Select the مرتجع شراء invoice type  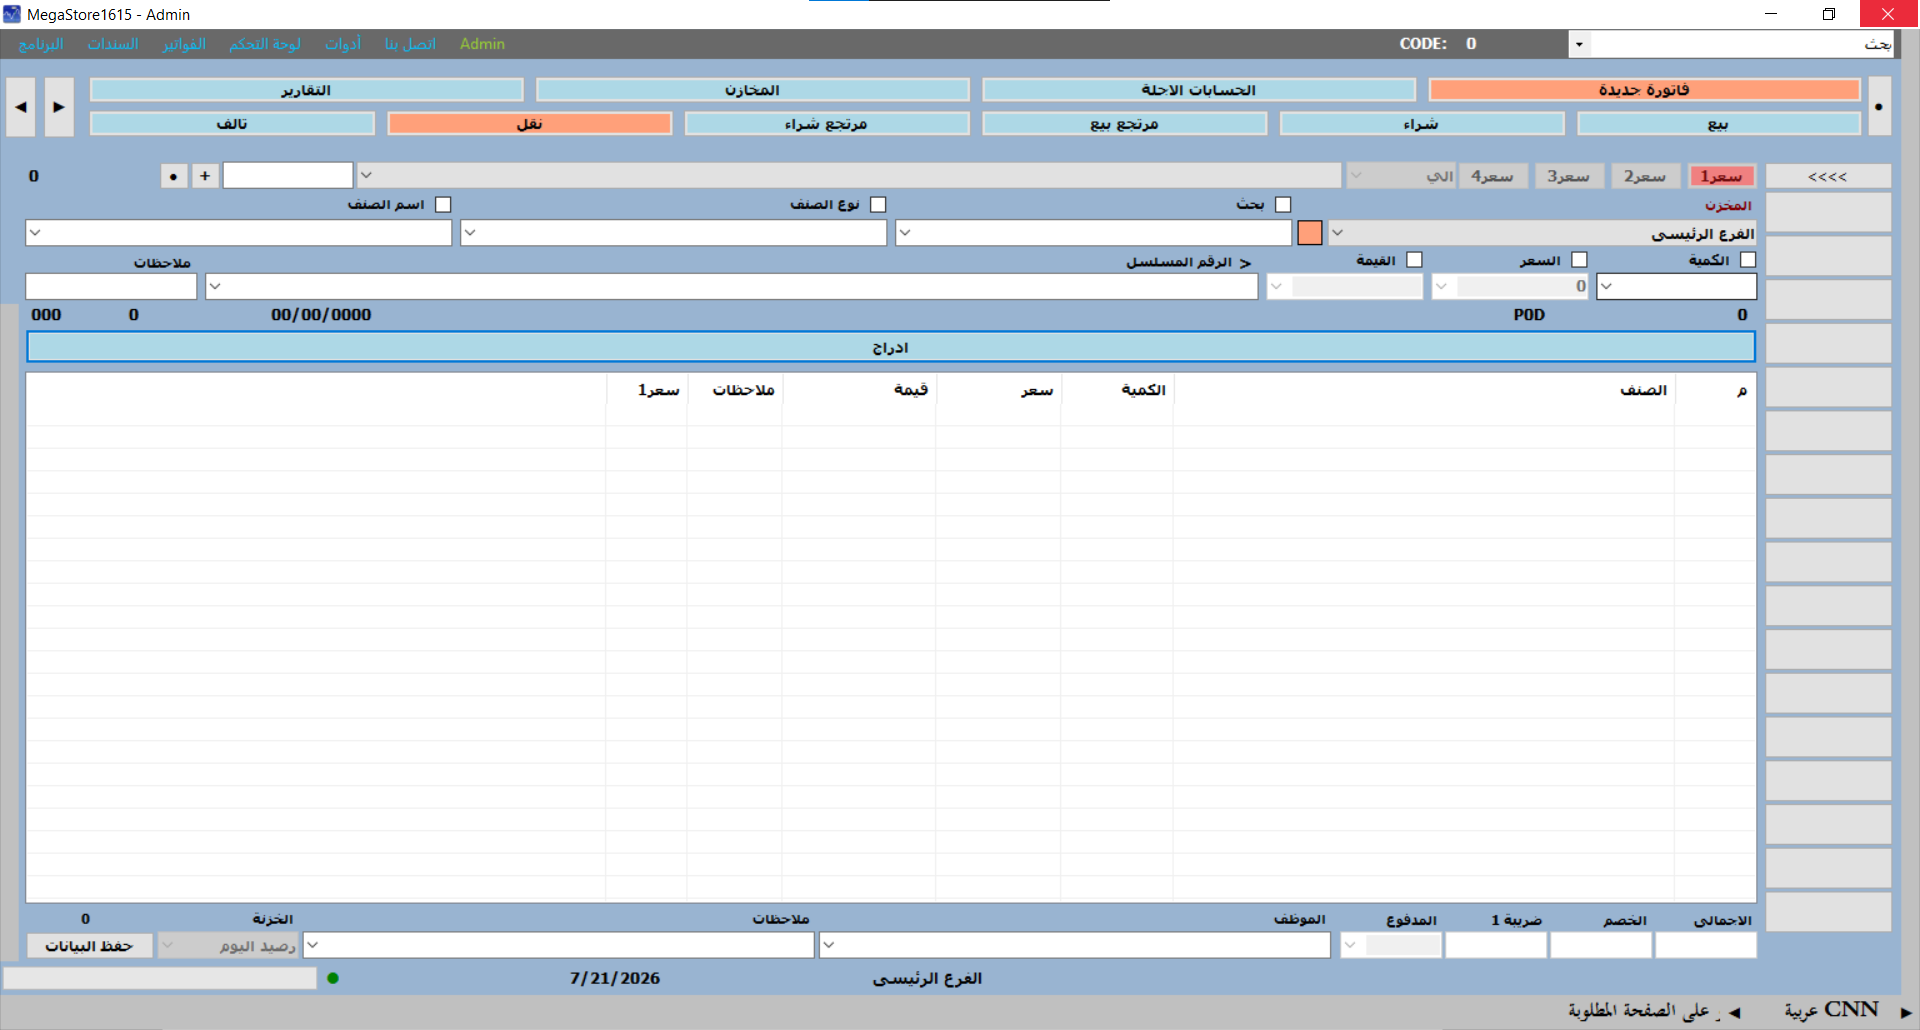(826, 124)
